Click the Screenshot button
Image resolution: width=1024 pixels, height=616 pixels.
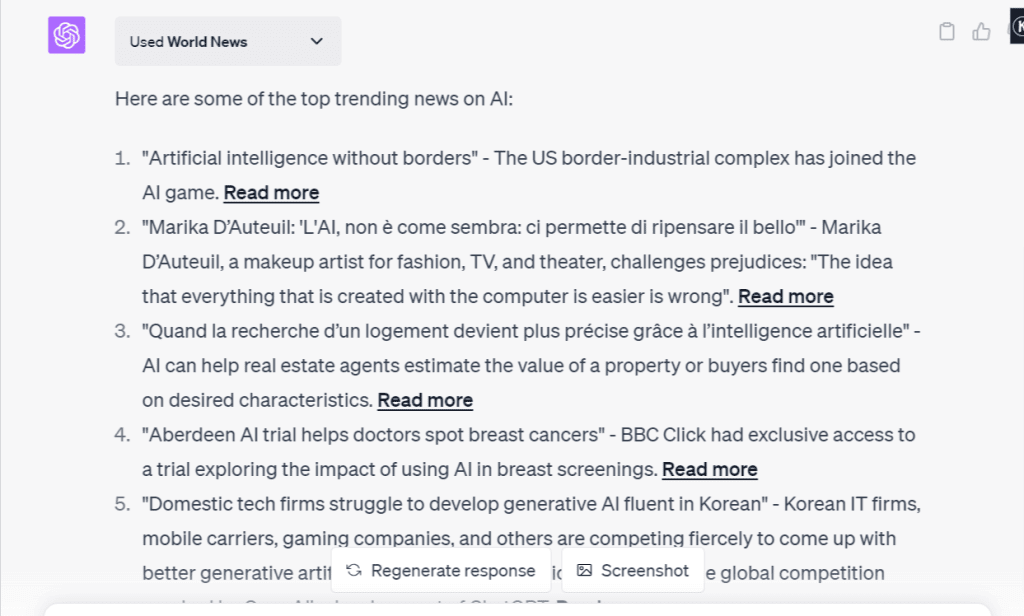(x=633, y=570)
